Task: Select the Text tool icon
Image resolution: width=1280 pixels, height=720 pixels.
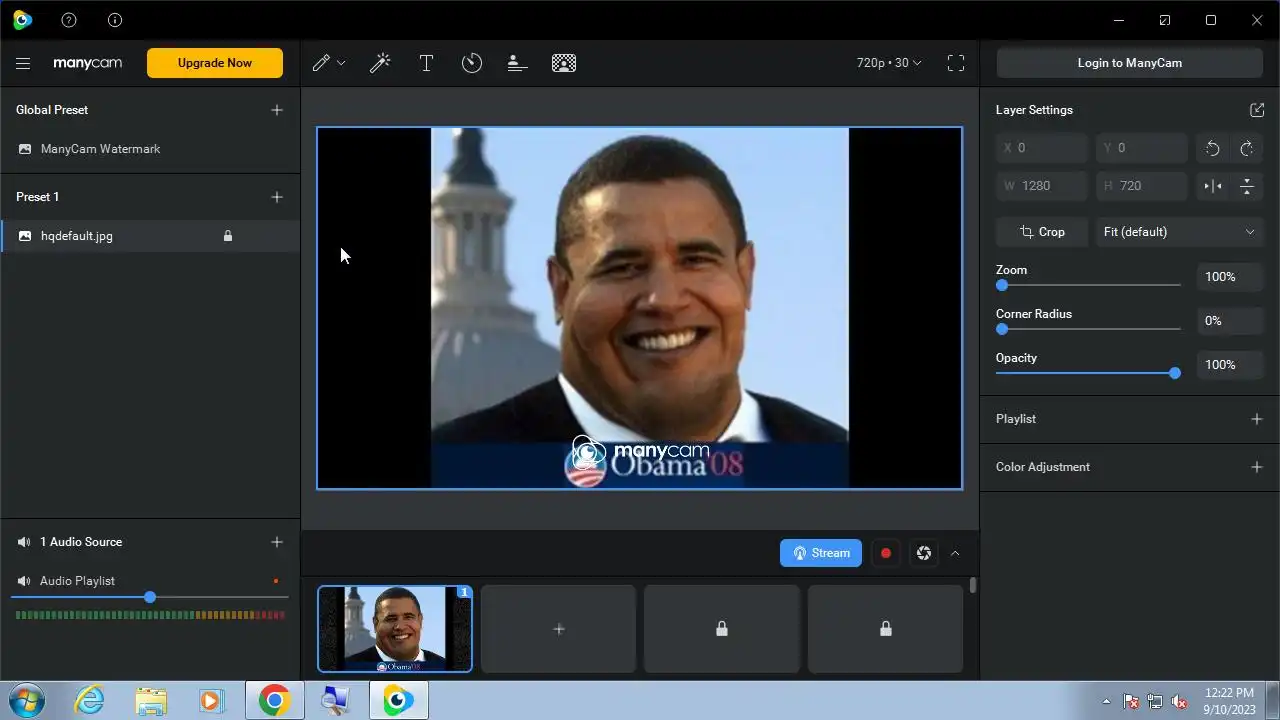Action: click(426, 63)
